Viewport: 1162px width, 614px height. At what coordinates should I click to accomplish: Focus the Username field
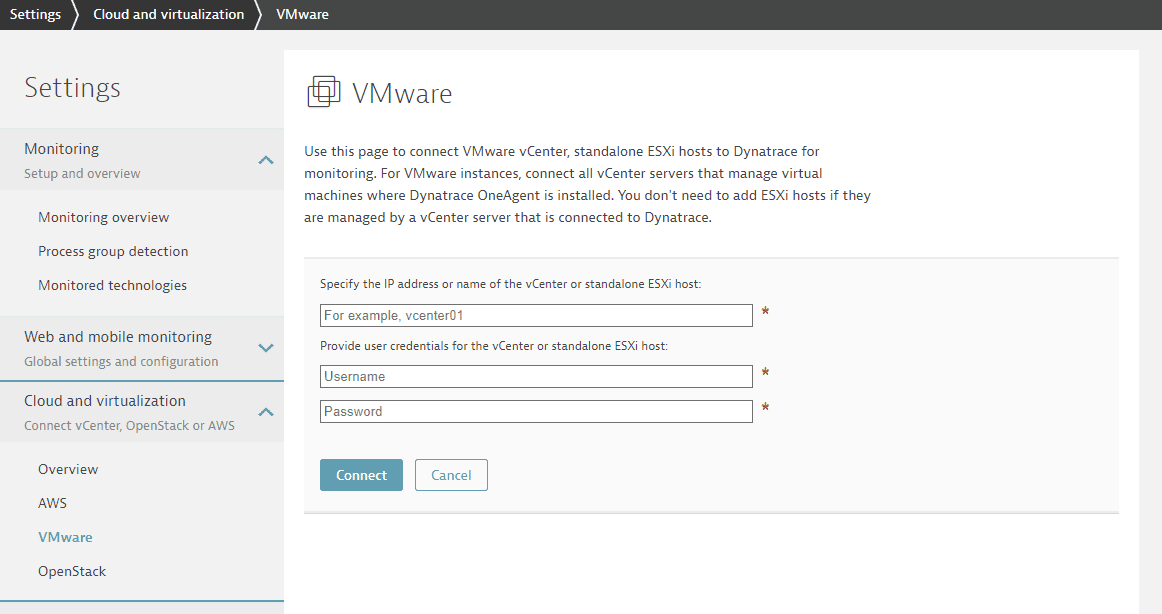tap(537, 376)
